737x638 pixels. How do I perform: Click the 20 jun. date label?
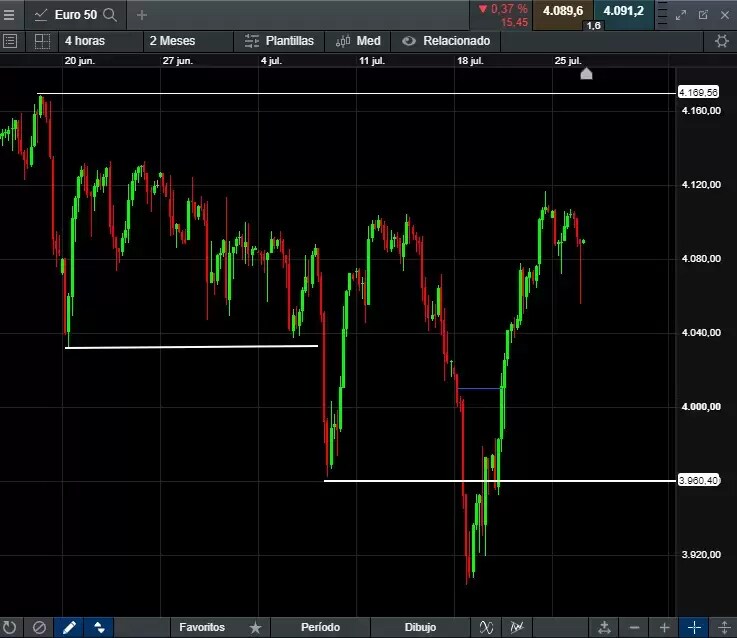click(79, 61)
